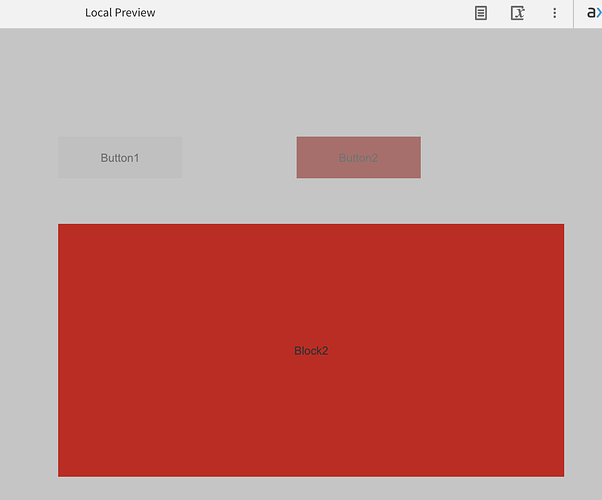The height and width of the screenshot is (500, 602).
Task: Click the left edge of Button2
Action: pyautogui.click(x=299, y=158)
